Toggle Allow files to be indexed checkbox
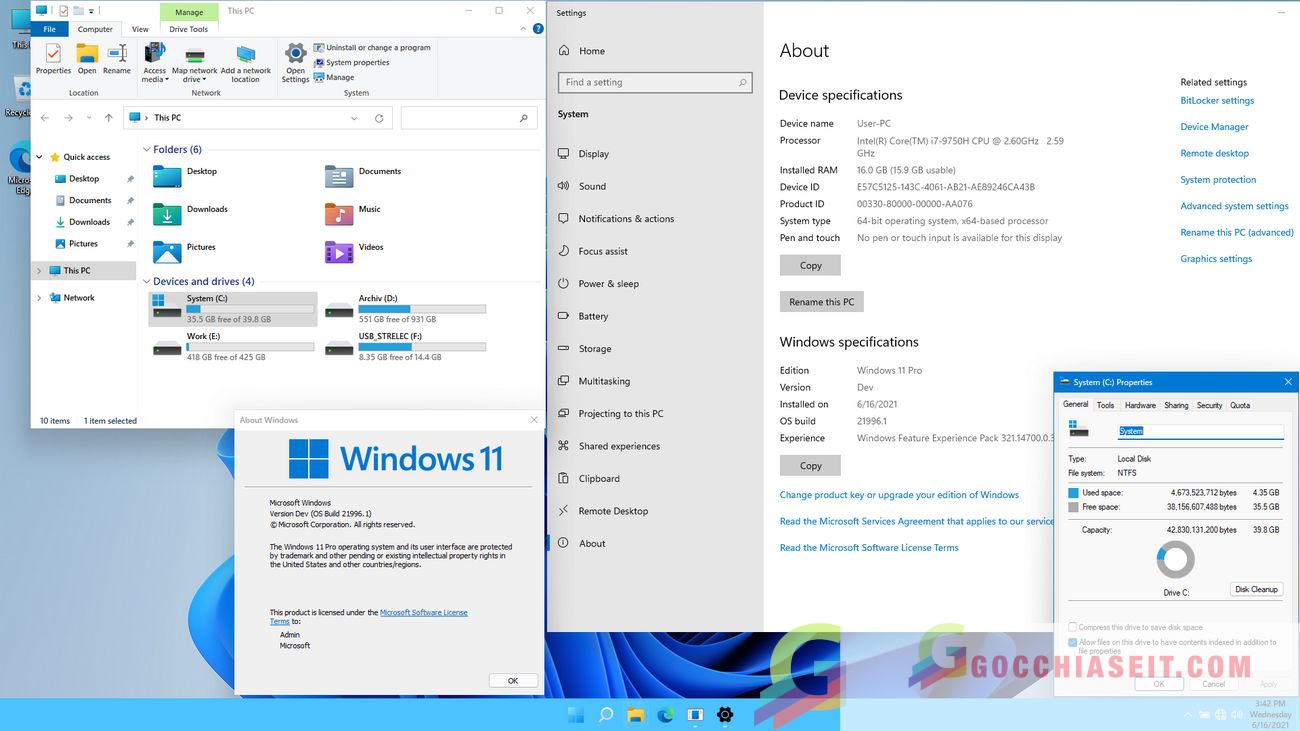The width and height of the screenshot is (1300, 731). (x=1073, y=642)
